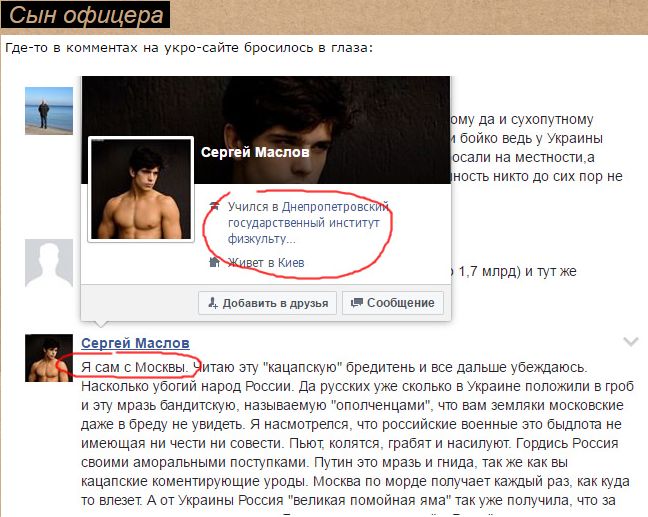648x517 pixels.
Task: Open the Днепропетровский государственный институт link
Action: 308,222
